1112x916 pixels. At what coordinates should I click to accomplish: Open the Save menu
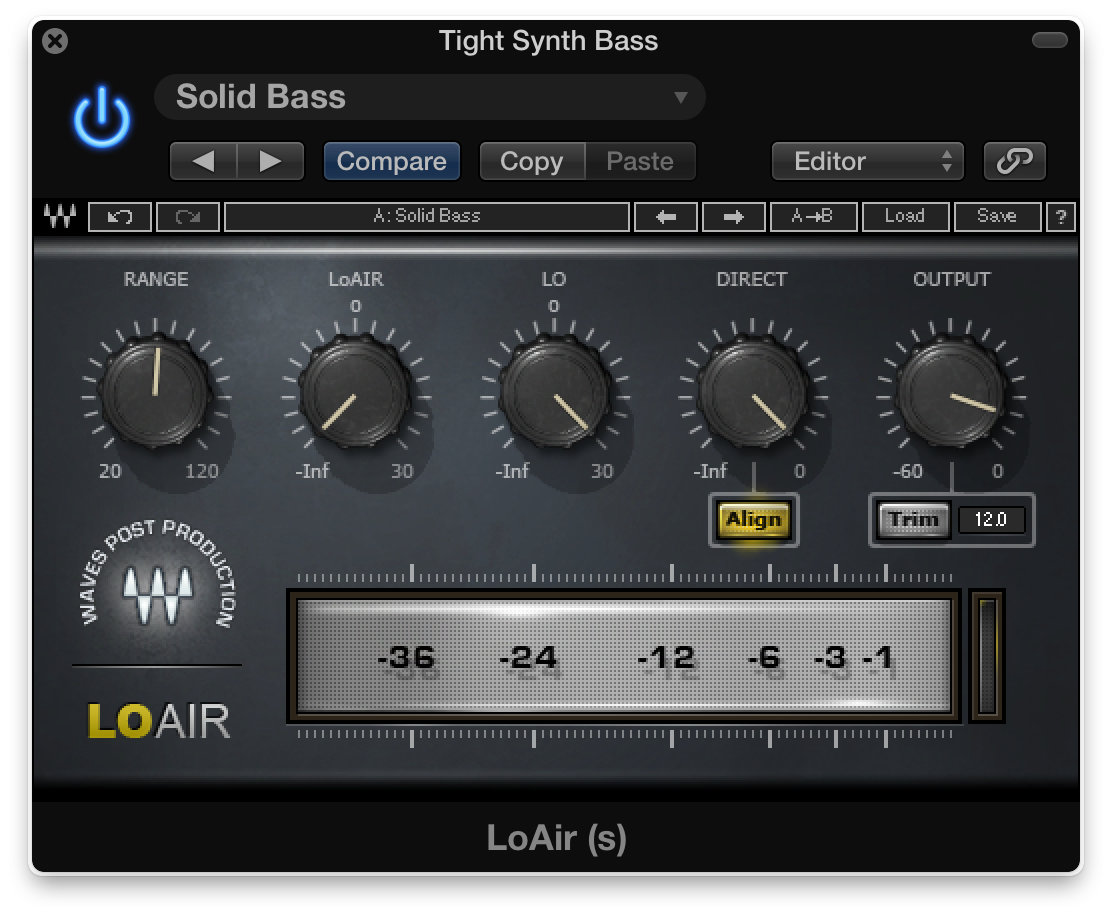997,217
